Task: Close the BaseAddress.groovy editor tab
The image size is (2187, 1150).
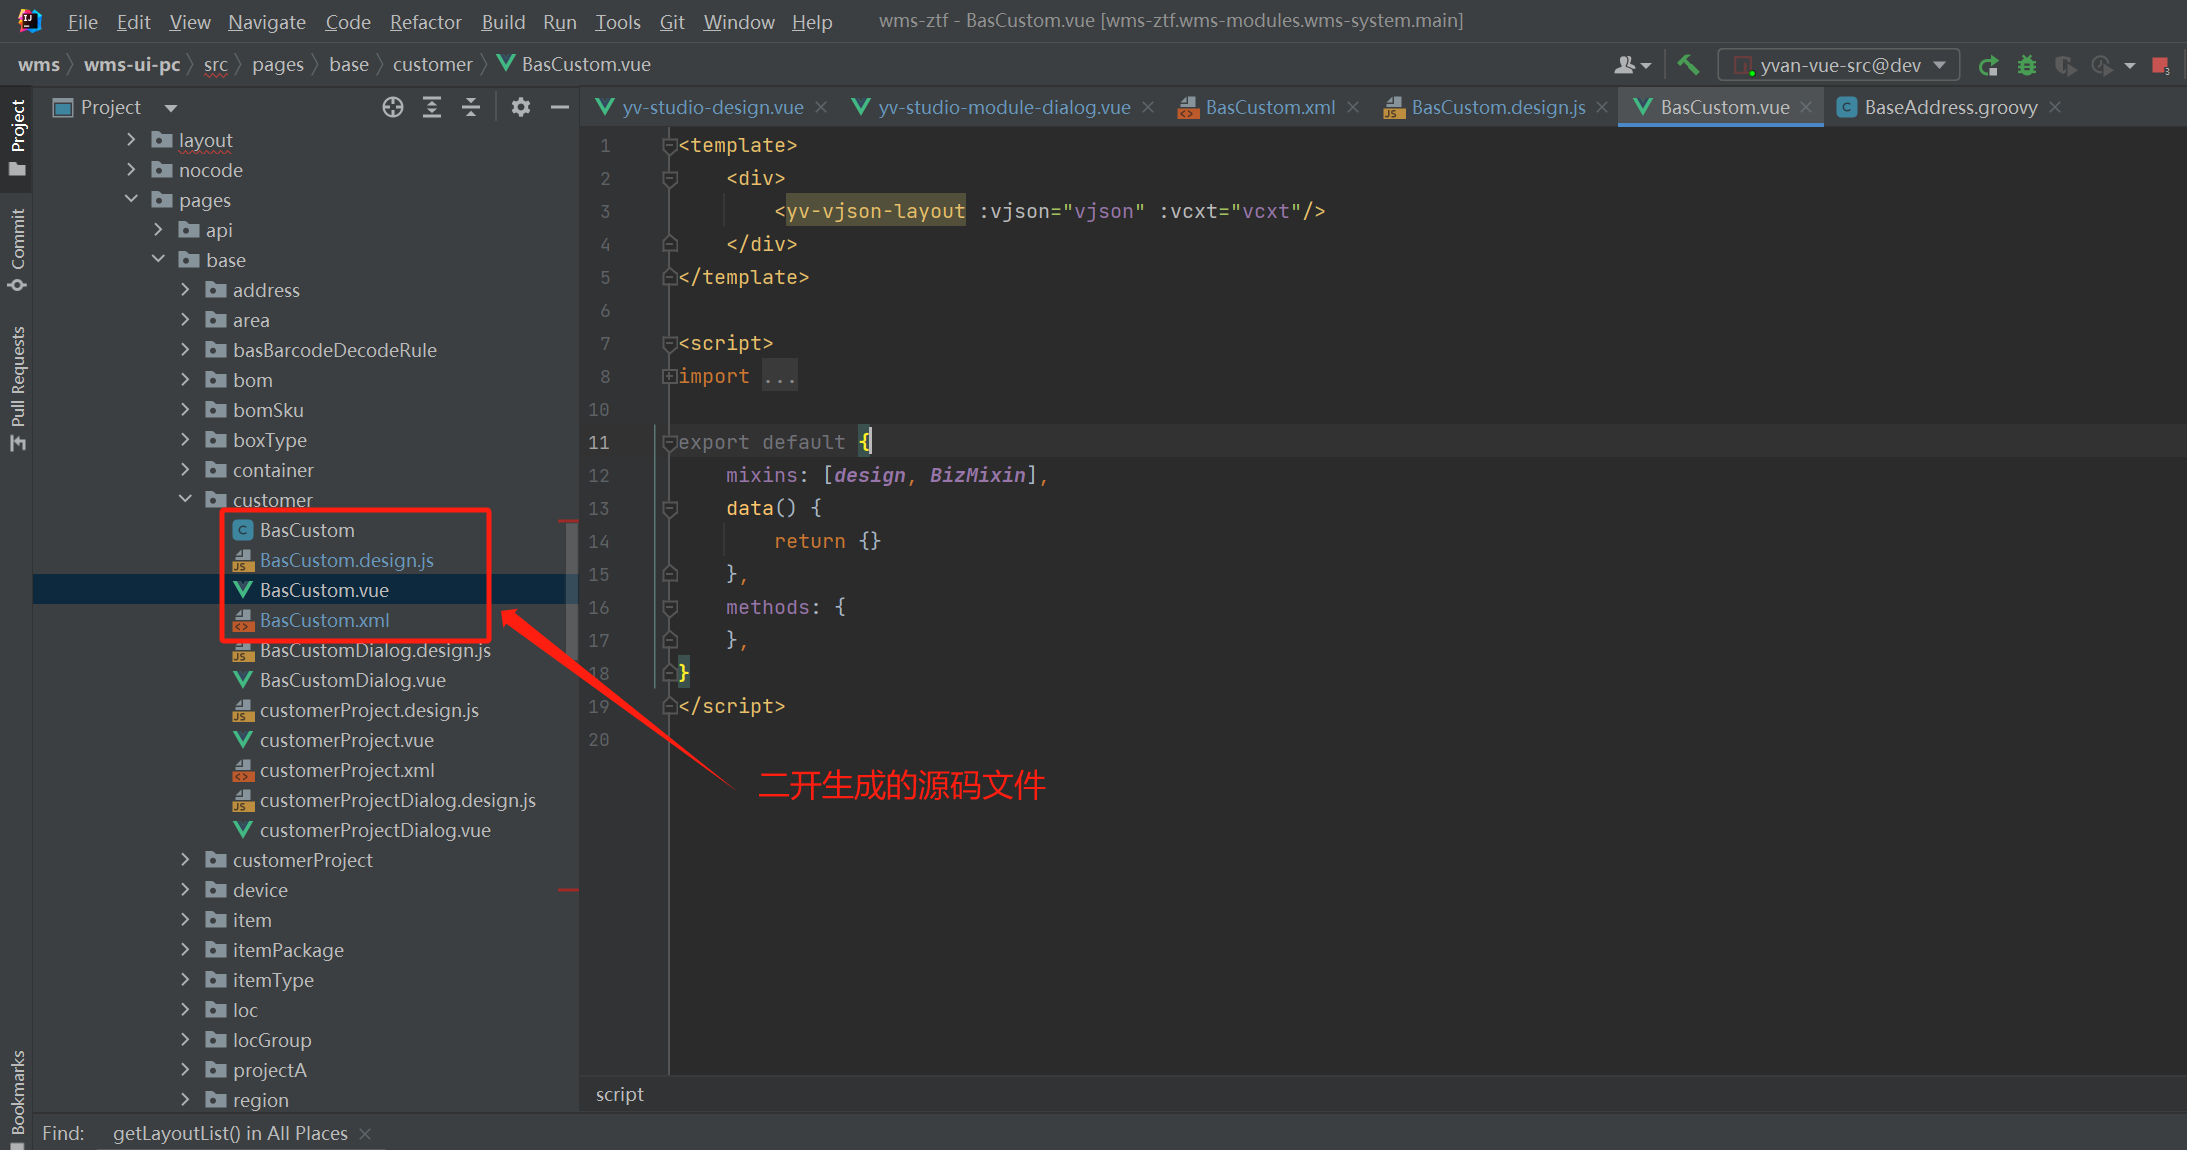Action: click(2055, 107)
